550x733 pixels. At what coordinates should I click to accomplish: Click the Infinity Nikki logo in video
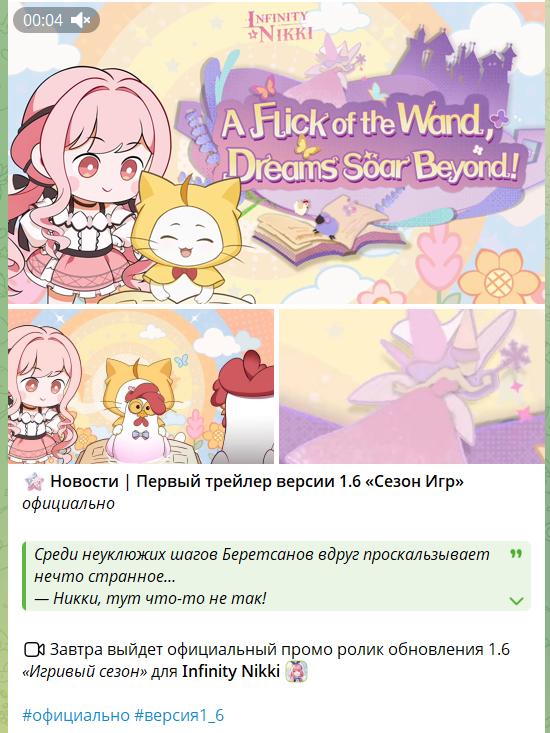(278, 26)
